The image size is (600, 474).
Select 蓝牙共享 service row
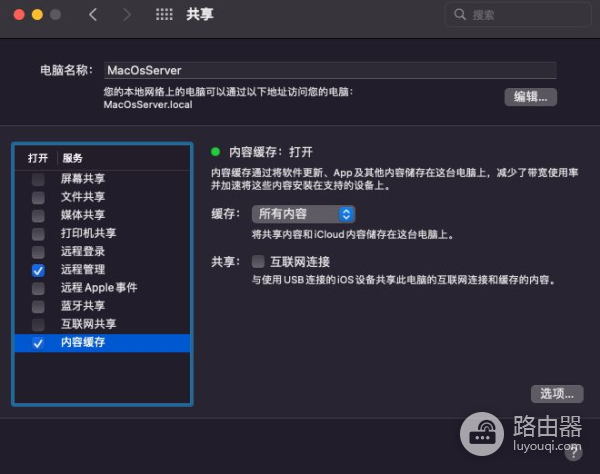102,306
